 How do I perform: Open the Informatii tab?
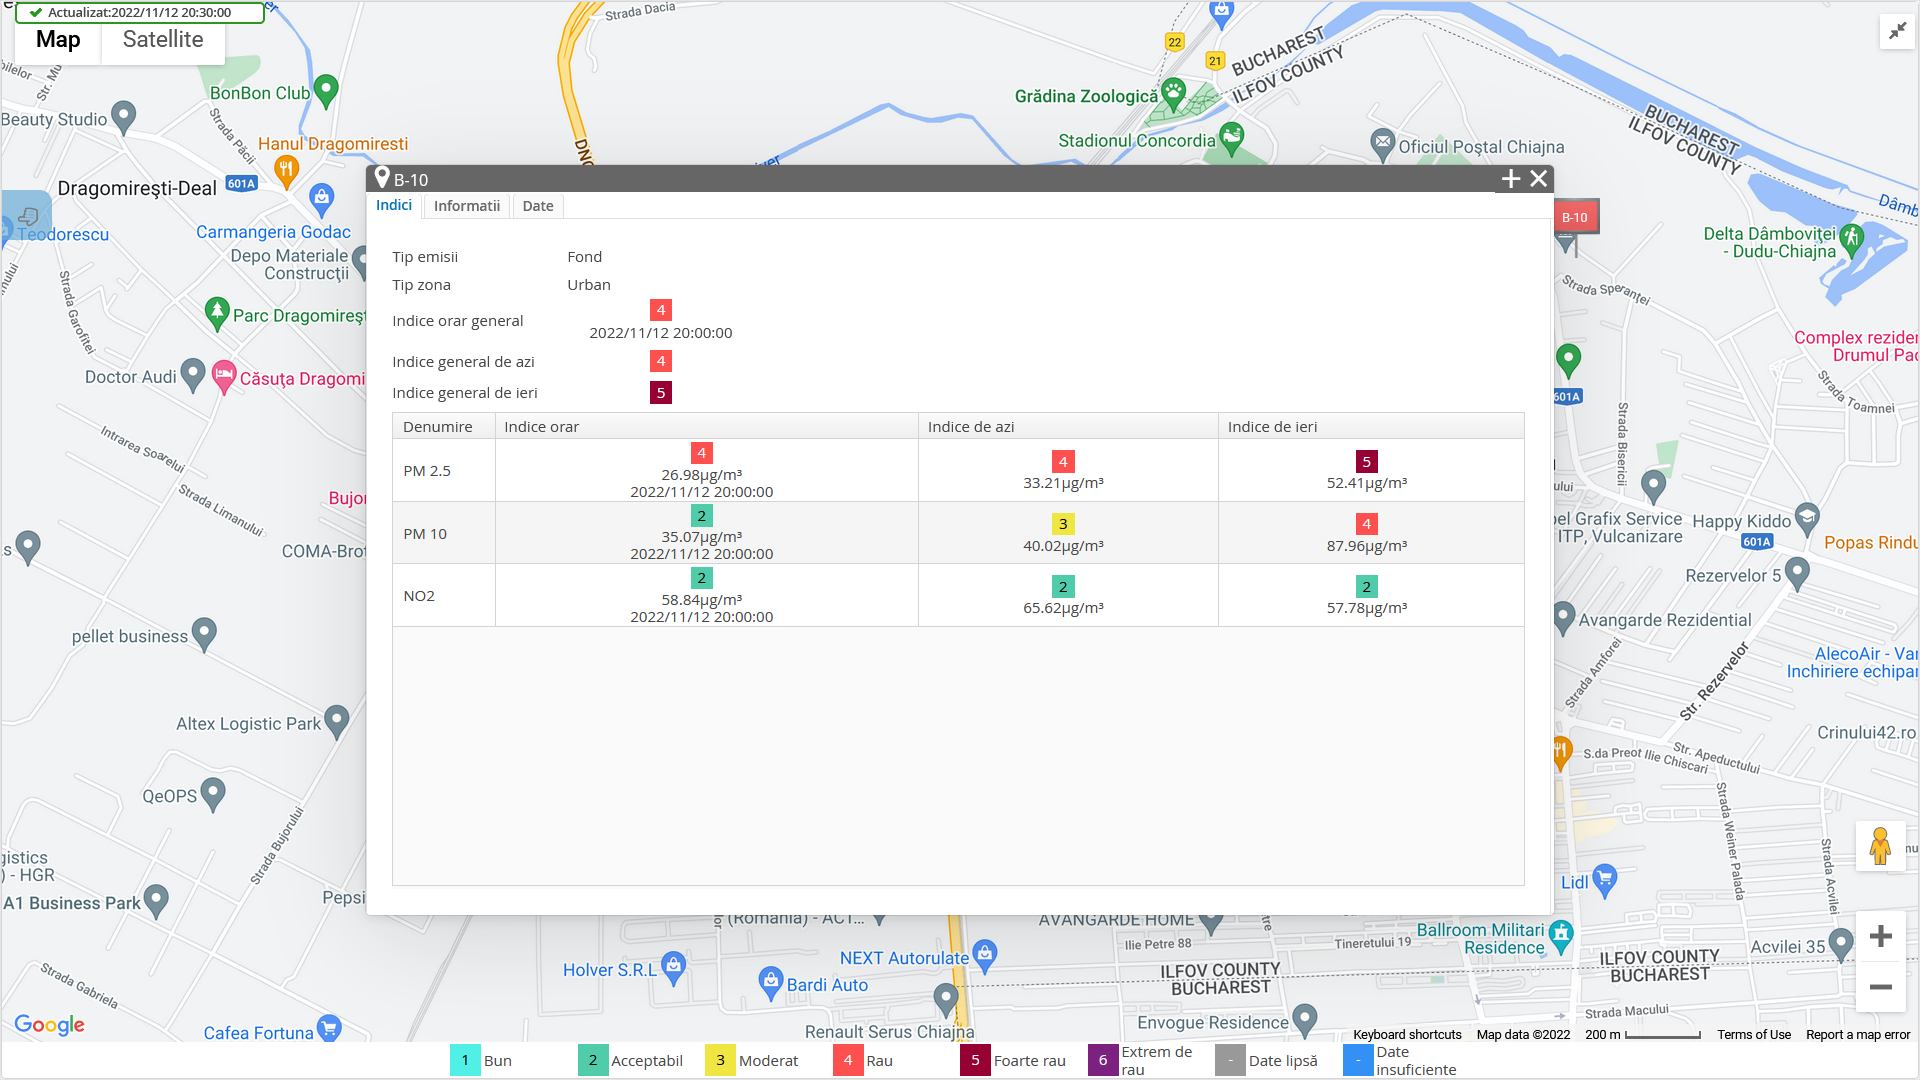tap(466, 206)
